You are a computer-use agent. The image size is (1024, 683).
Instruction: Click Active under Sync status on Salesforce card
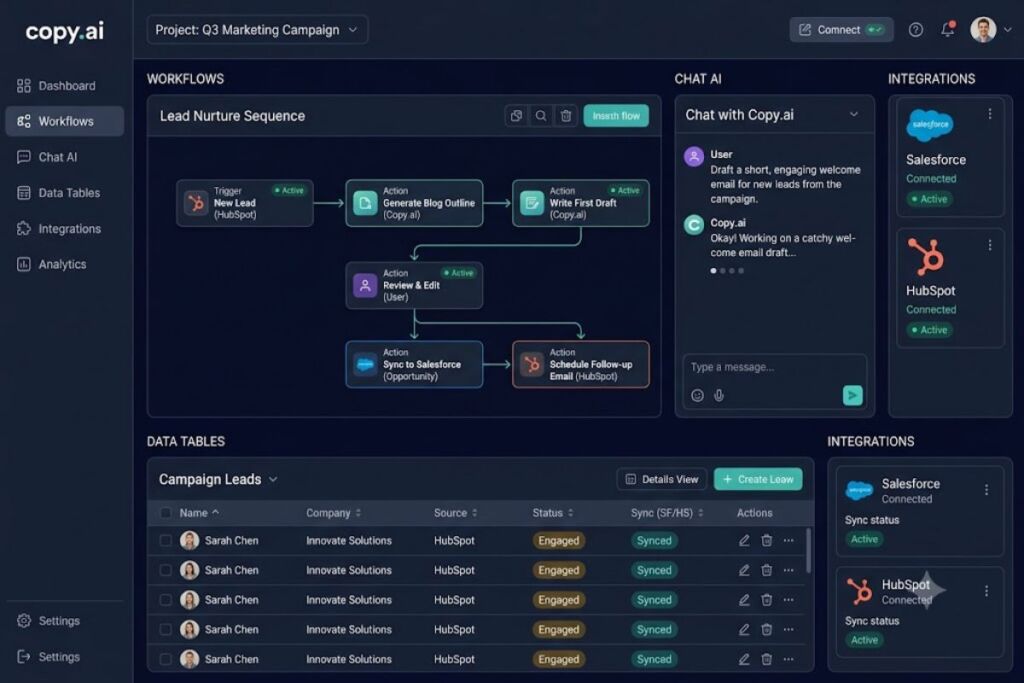point(864,539)
